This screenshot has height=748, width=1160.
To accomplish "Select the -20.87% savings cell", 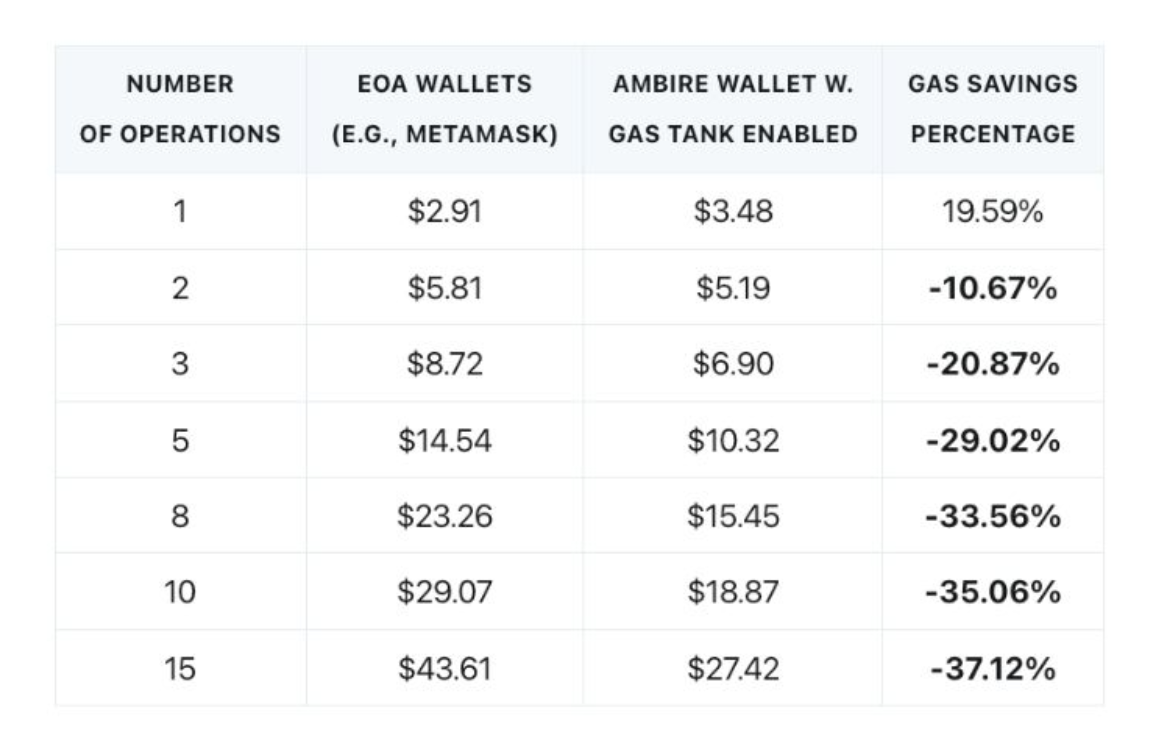I will [993, 364].
